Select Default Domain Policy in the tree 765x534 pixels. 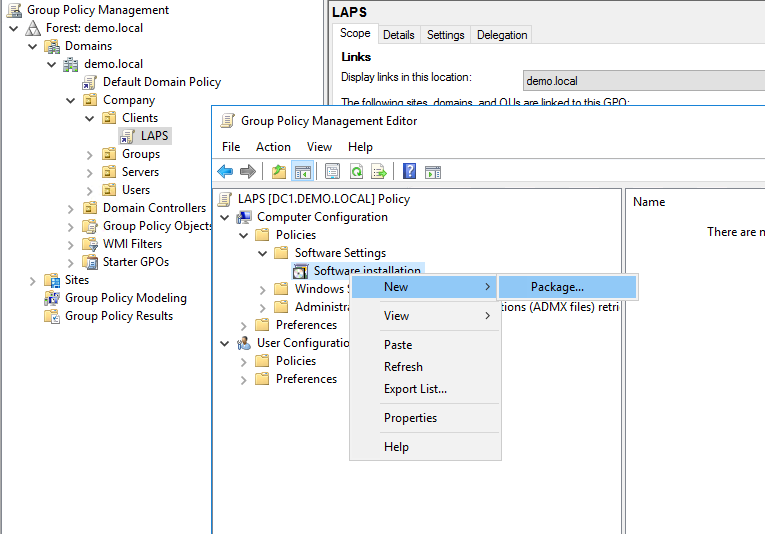point(161,82)
